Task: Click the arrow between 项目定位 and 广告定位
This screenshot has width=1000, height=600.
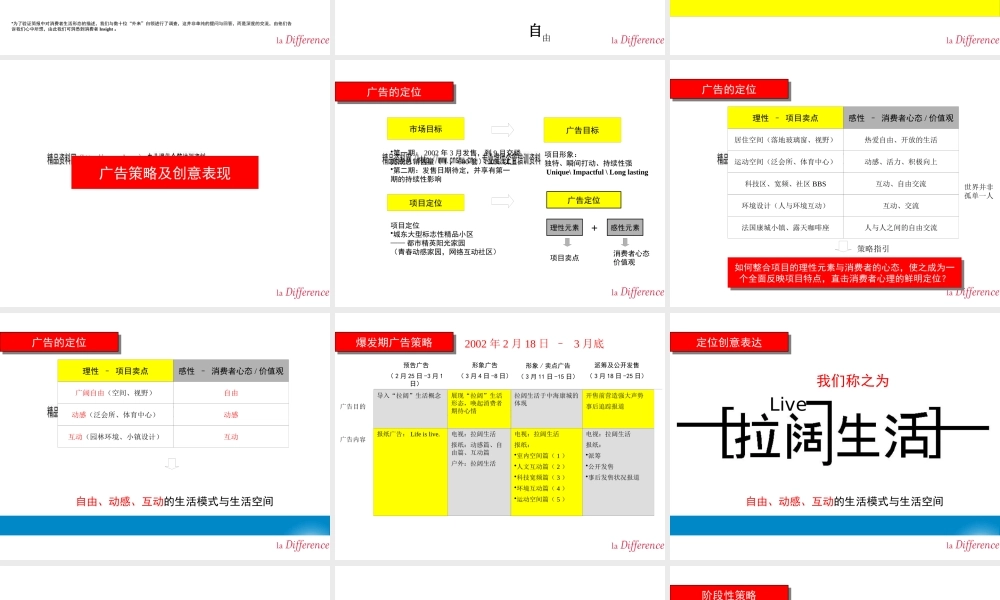Action: [x=503, y=201]
